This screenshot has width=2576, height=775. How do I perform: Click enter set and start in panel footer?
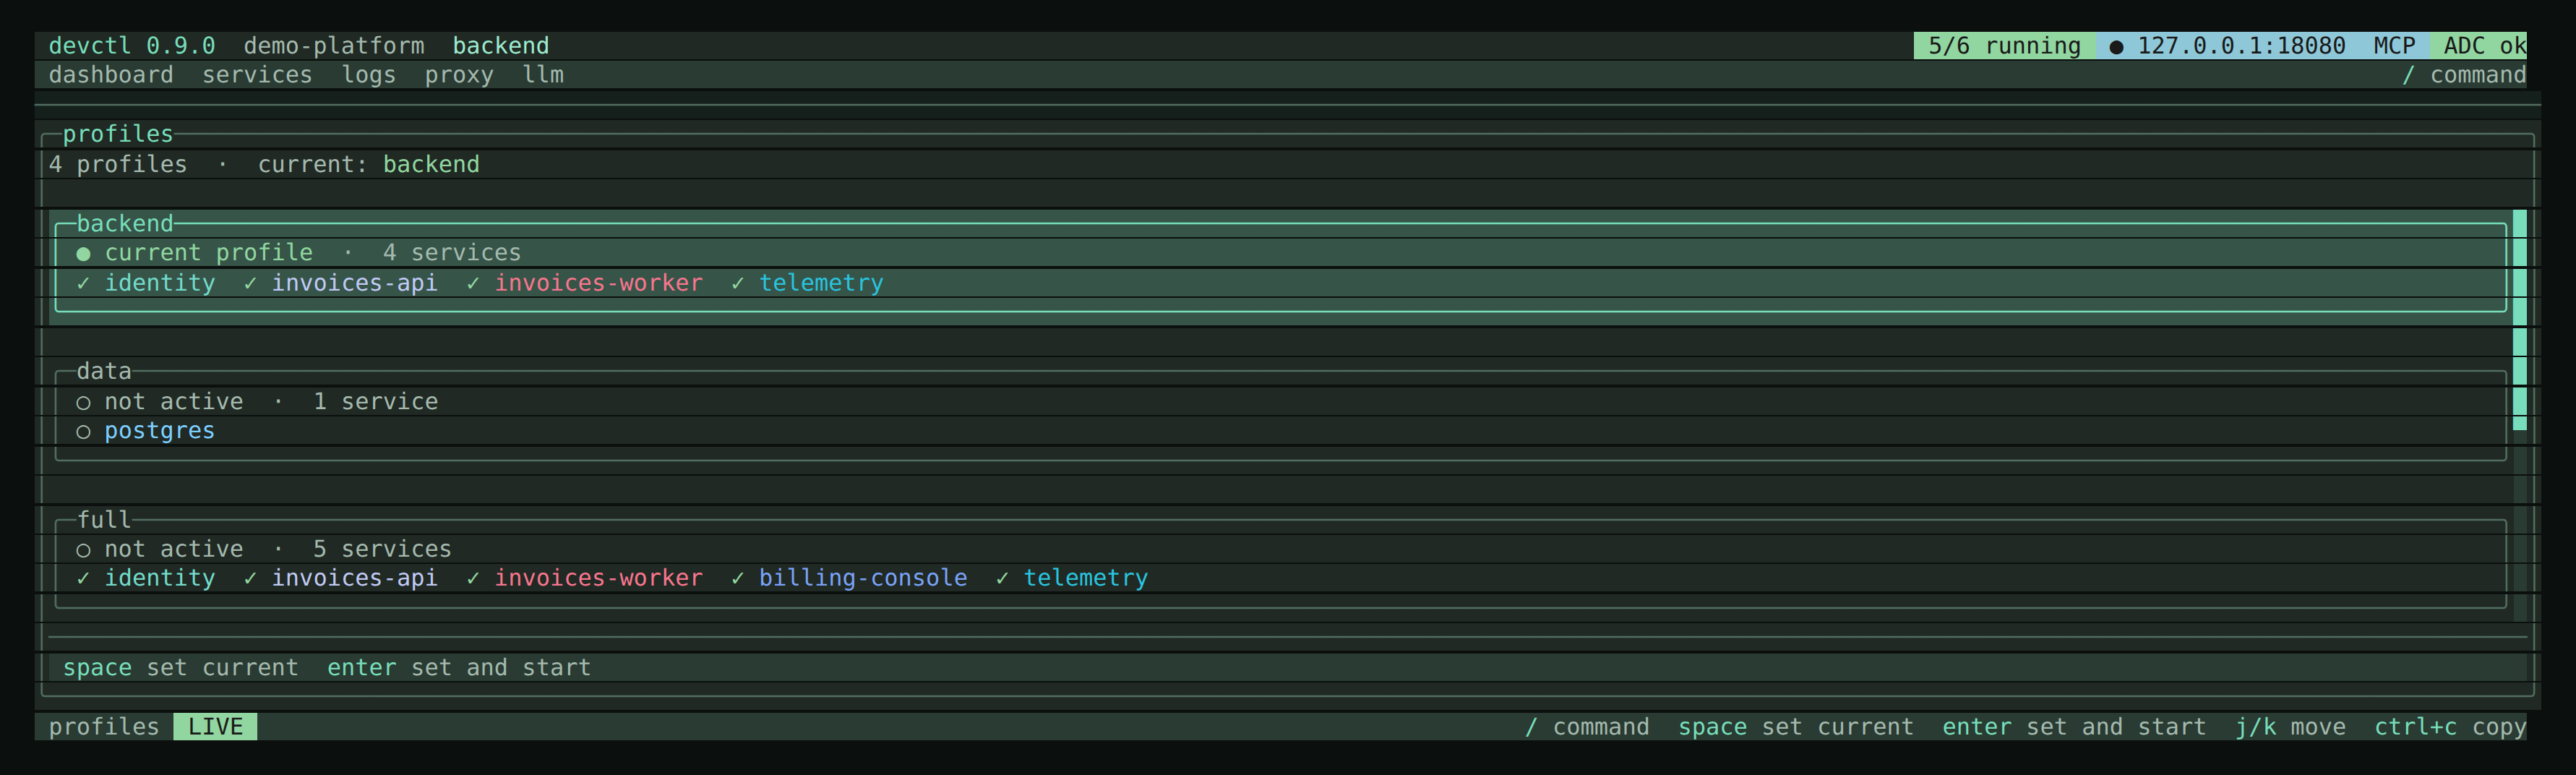click(459, 667)
